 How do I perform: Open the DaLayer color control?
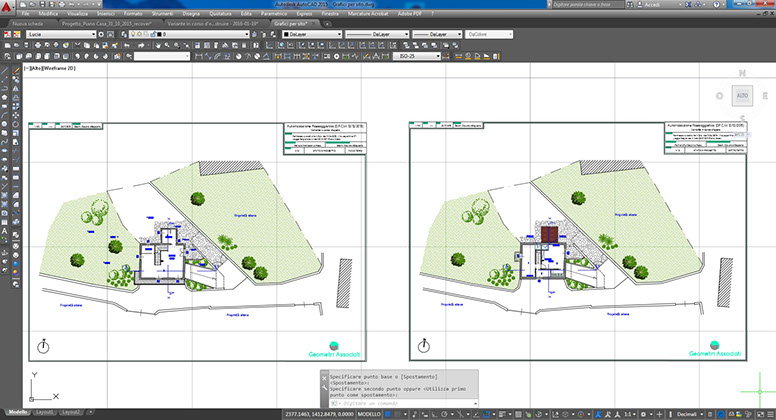[x=313, y=34]
